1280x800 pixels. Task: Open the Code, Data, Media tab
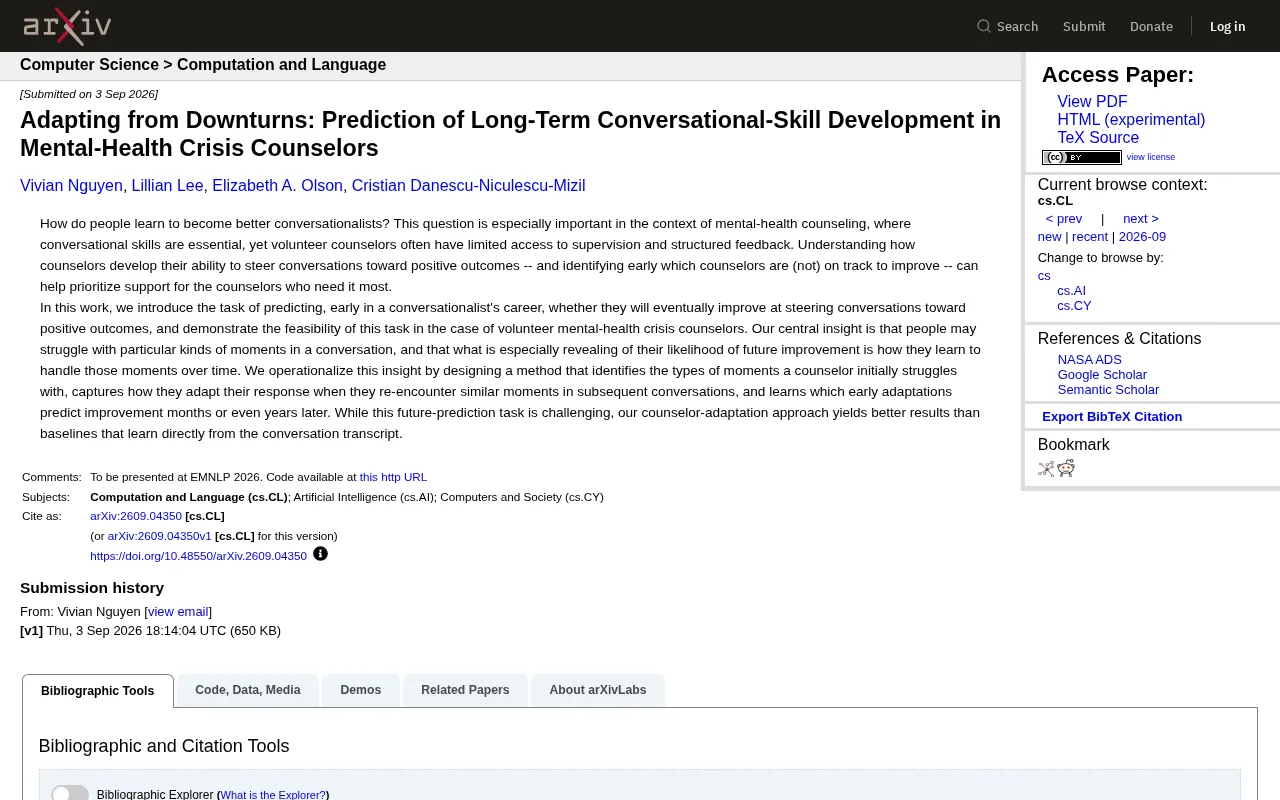point(248,690)
